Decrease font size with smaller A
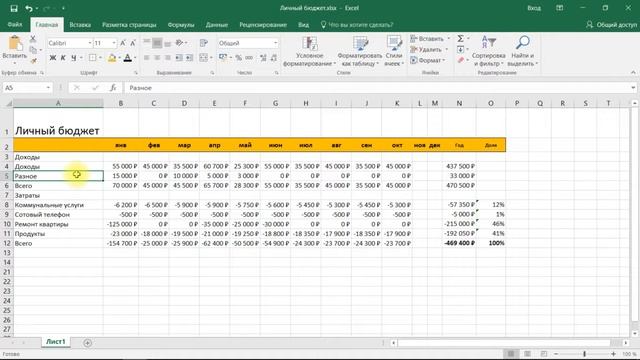 [133, 43]
